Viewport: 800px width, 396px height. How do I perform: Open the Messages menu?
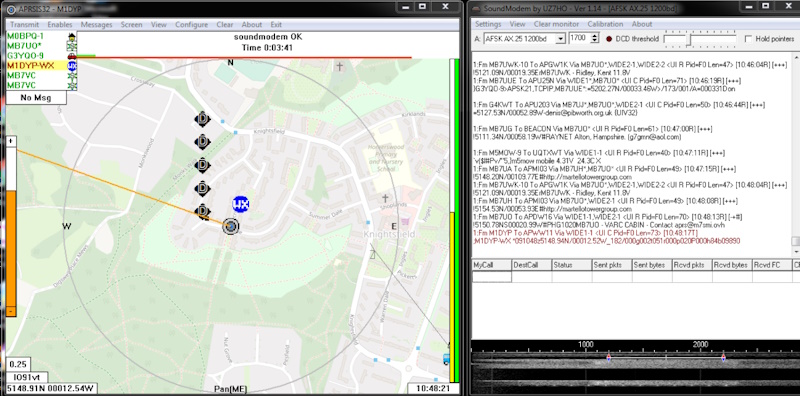[x=96, y=24]
